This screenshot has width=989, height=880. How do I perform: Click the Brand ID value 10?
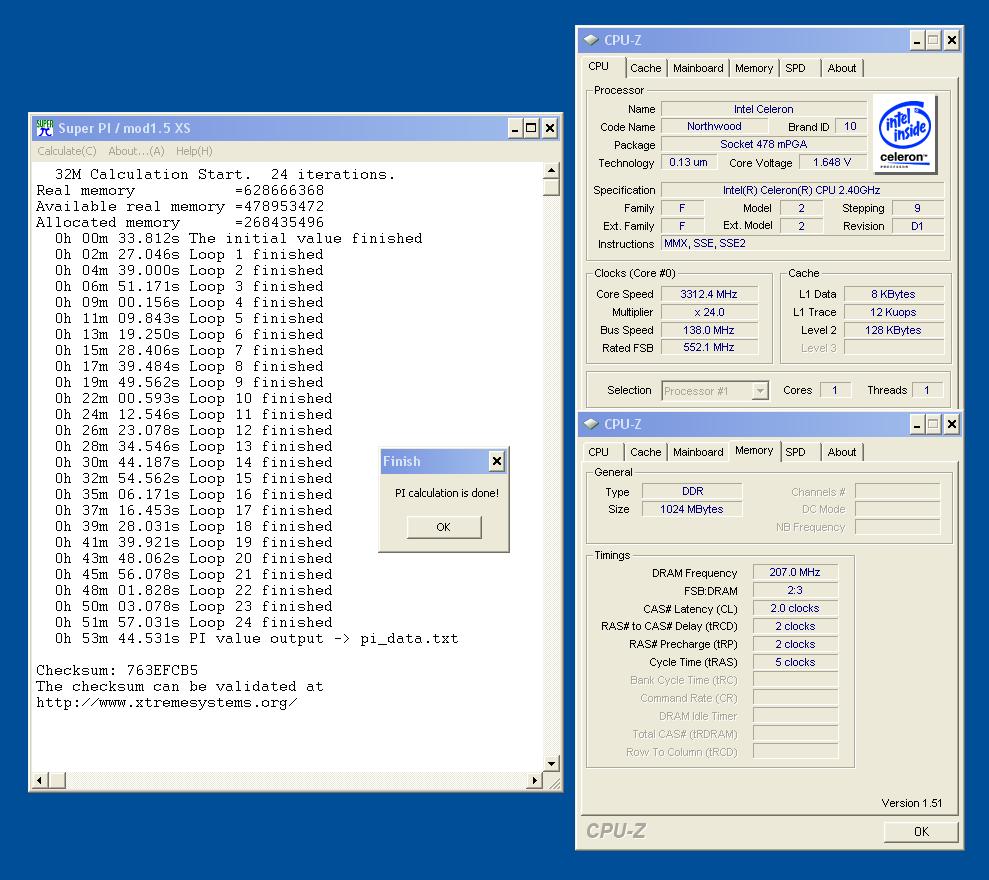[850, 126]
